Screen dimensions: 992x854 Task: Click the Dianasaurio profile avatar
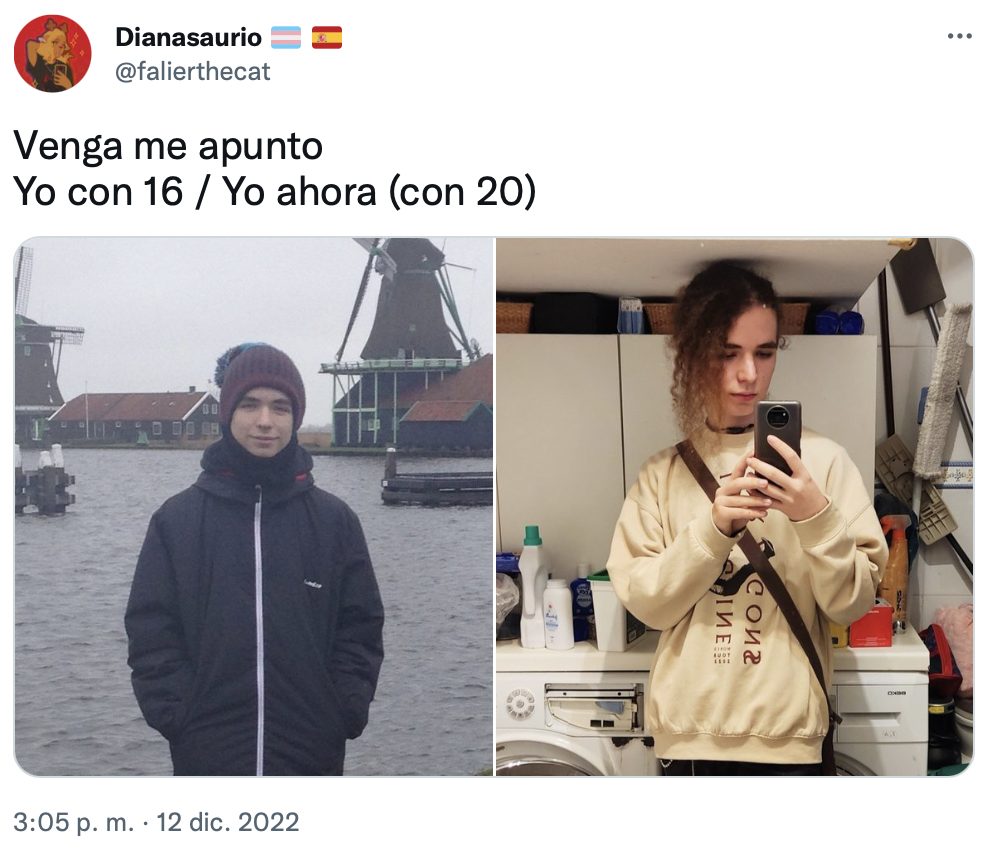point(53,54)
